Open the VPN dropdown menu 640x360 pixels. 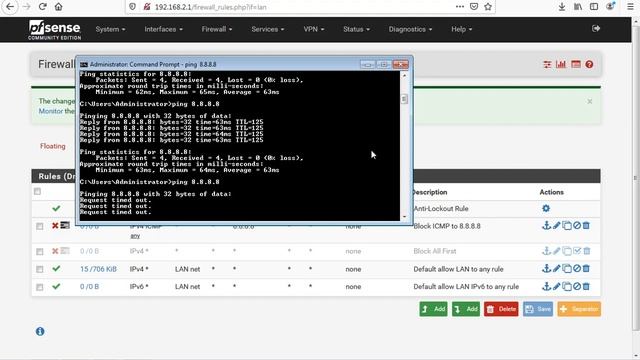click(313, 29)
